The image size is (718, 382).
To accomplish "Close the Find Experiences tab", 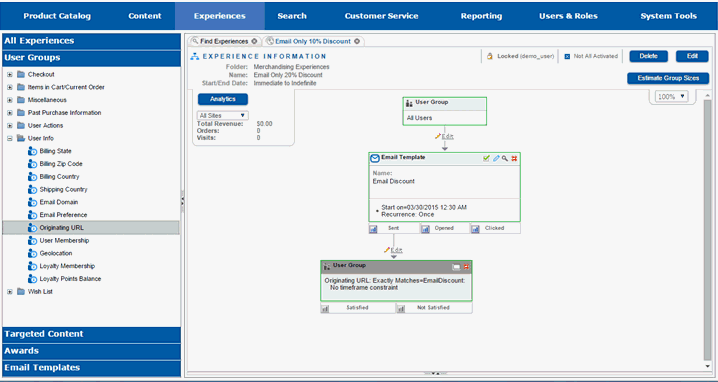I will point(254,41).
